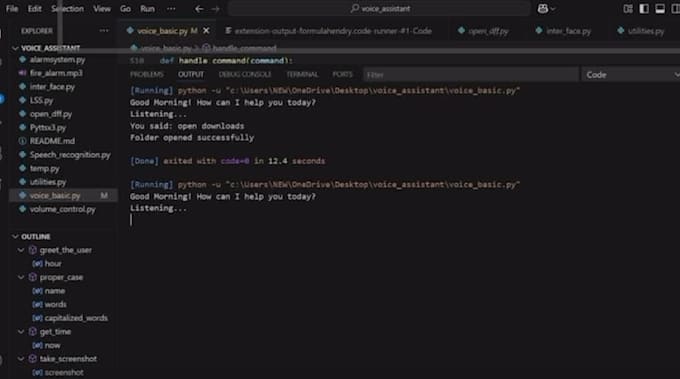
Task: Close the voice_basic.py tab
Action: (x=206, y=31)
